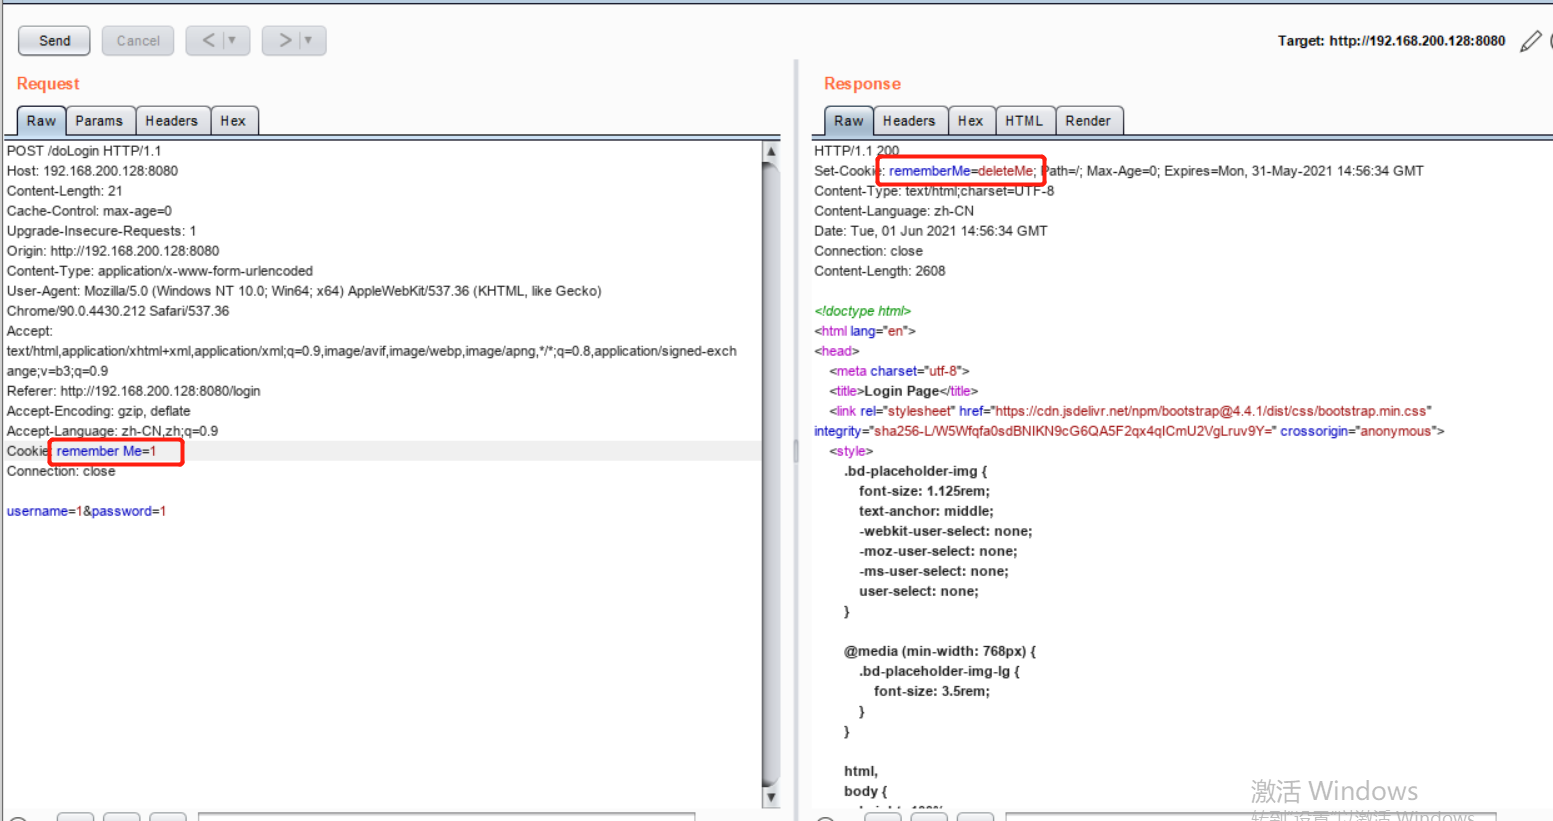Screen dimensions: 1553x821
Task: Open the Request Headers tab
Action: pos(172,121)
